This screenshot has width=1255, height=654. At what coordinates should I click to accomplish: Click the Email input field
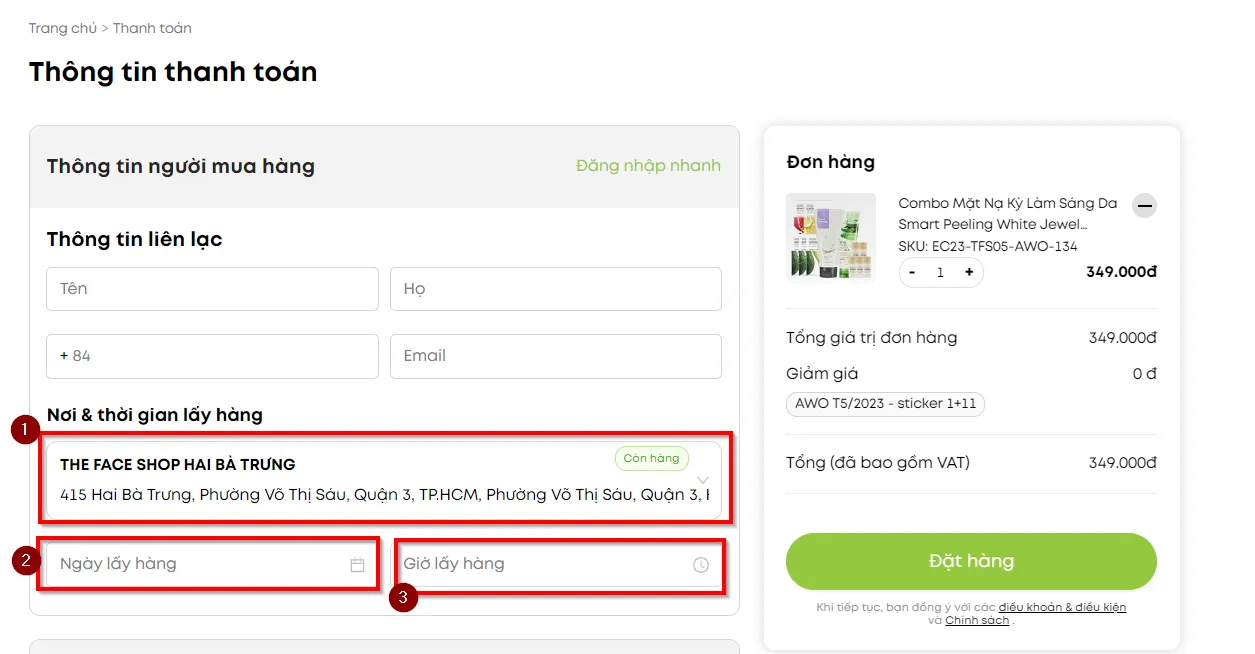[556, 356]
